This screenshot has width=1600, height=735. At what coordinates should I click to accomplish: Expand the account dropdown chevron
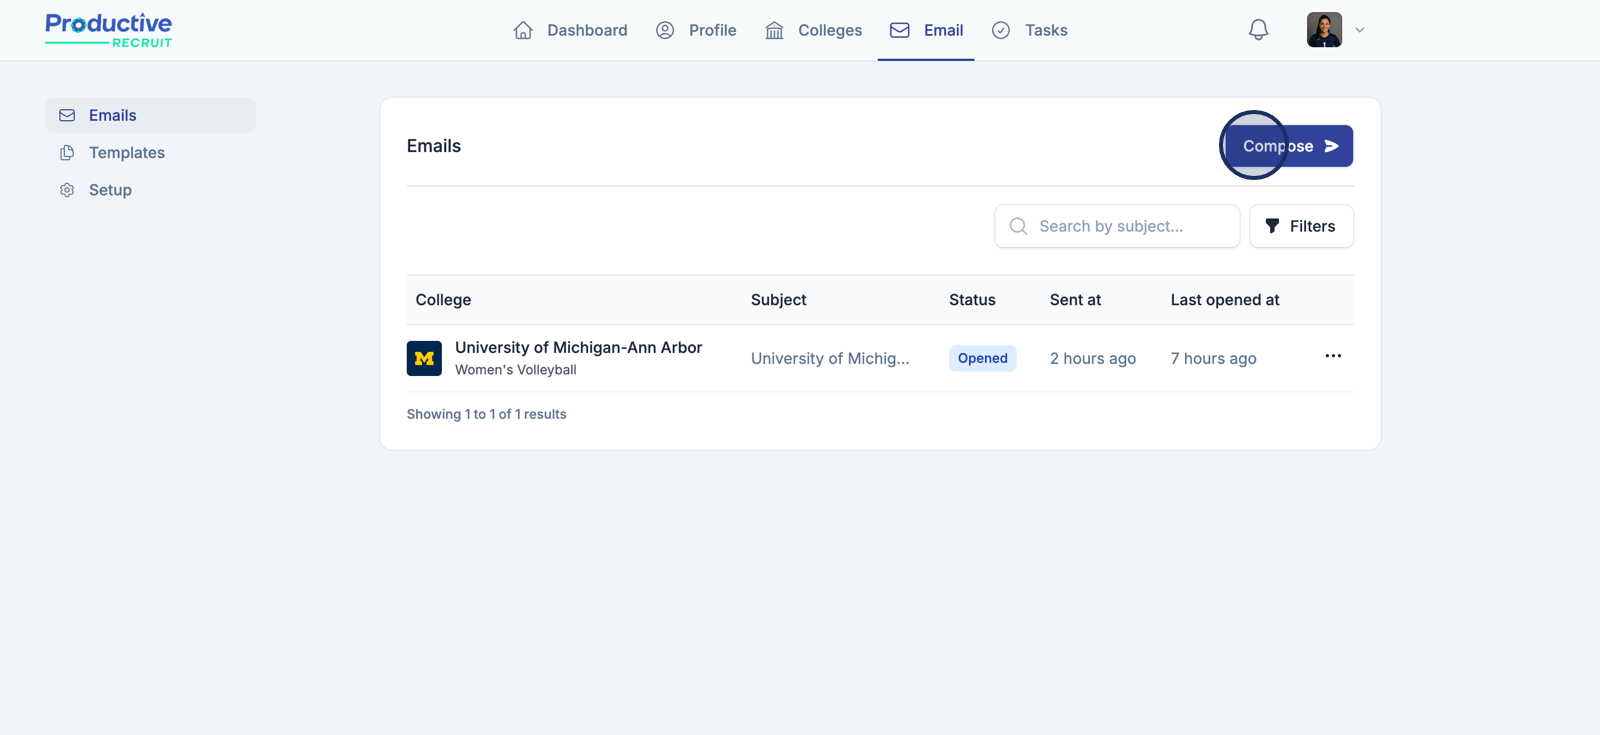click(x=1360, y=30)
